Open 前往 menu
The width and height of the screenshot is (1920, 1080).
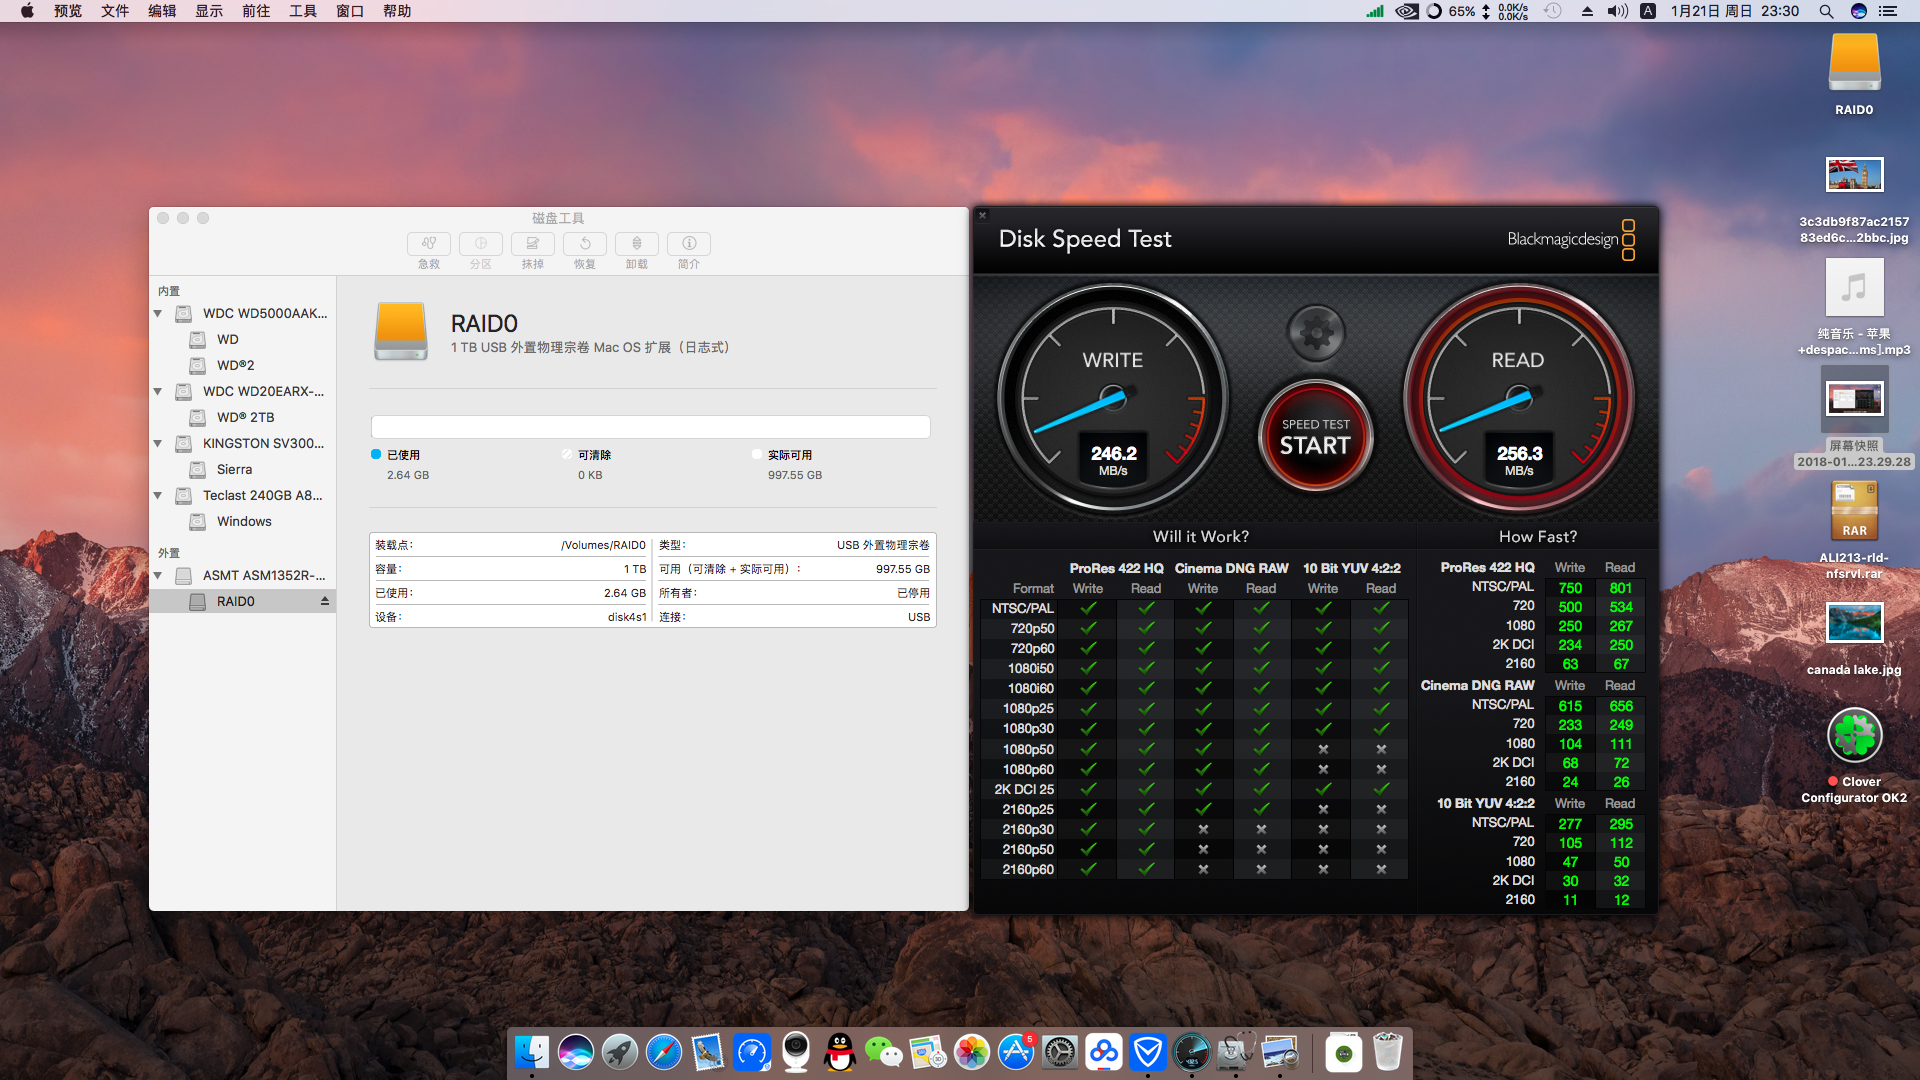256,11
